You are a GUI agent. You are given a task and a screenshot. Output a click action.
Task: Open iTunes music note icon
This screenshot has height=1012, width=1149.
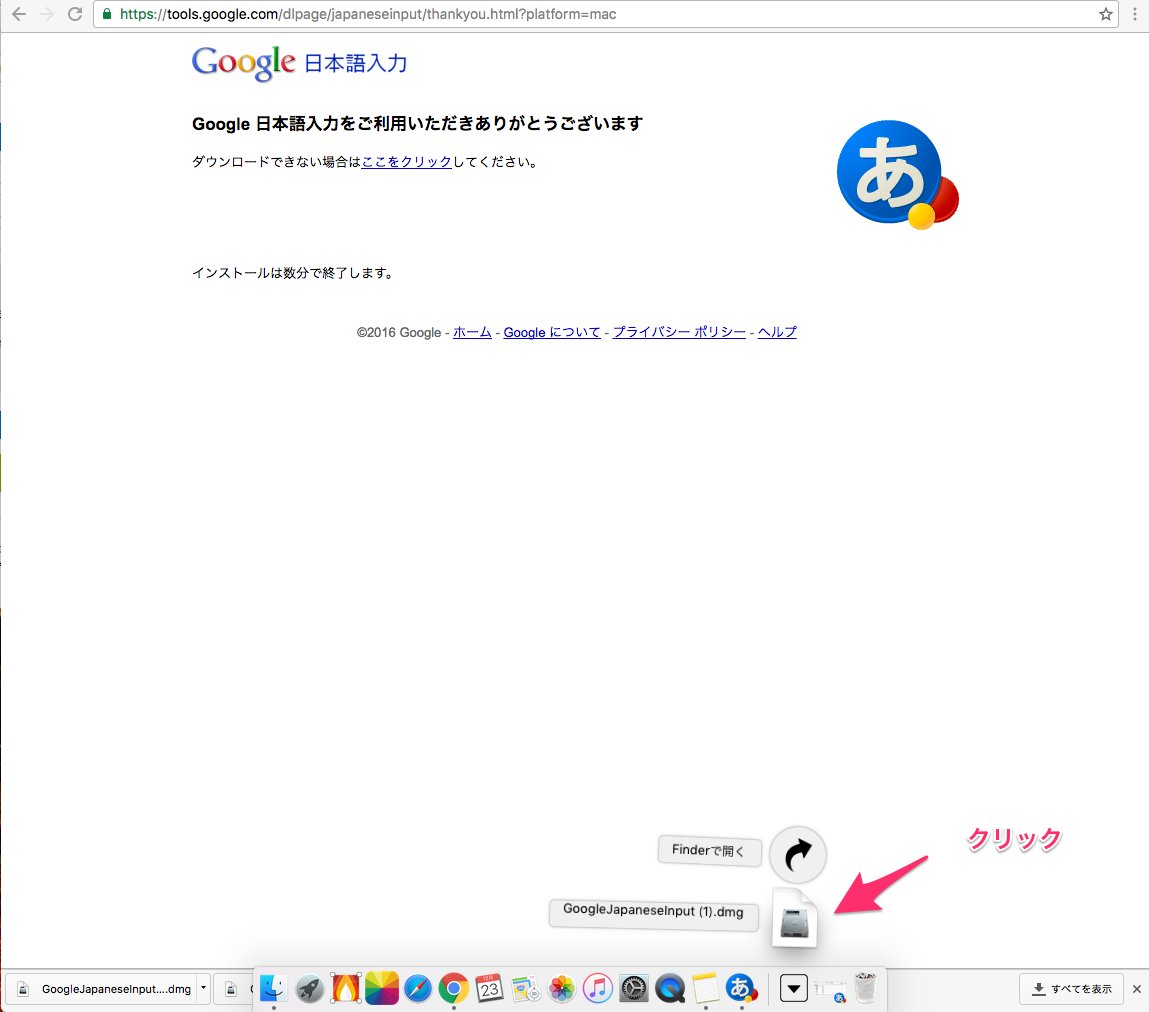pyautogui.click(x=598, y=989)
